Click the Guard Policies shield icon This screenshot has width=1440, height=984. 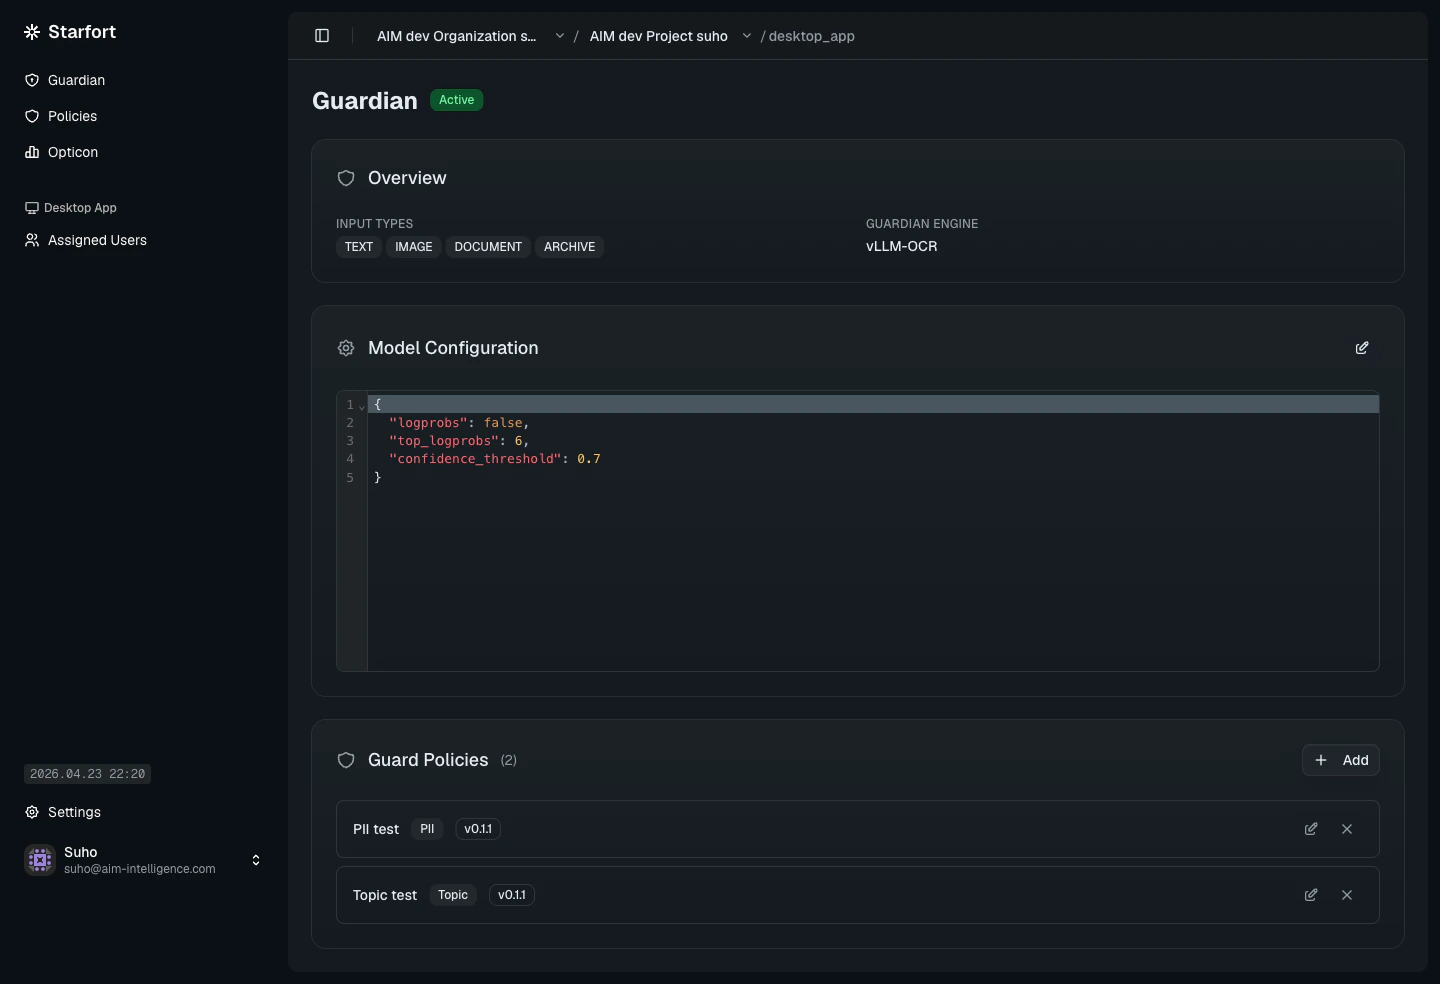[x=346, y=760]
